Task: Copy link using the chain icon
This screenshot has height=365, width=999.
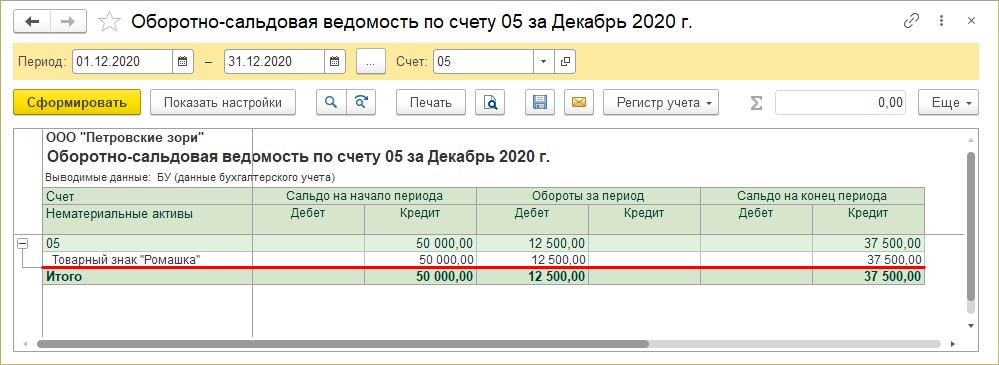Action: coord(912,21)
